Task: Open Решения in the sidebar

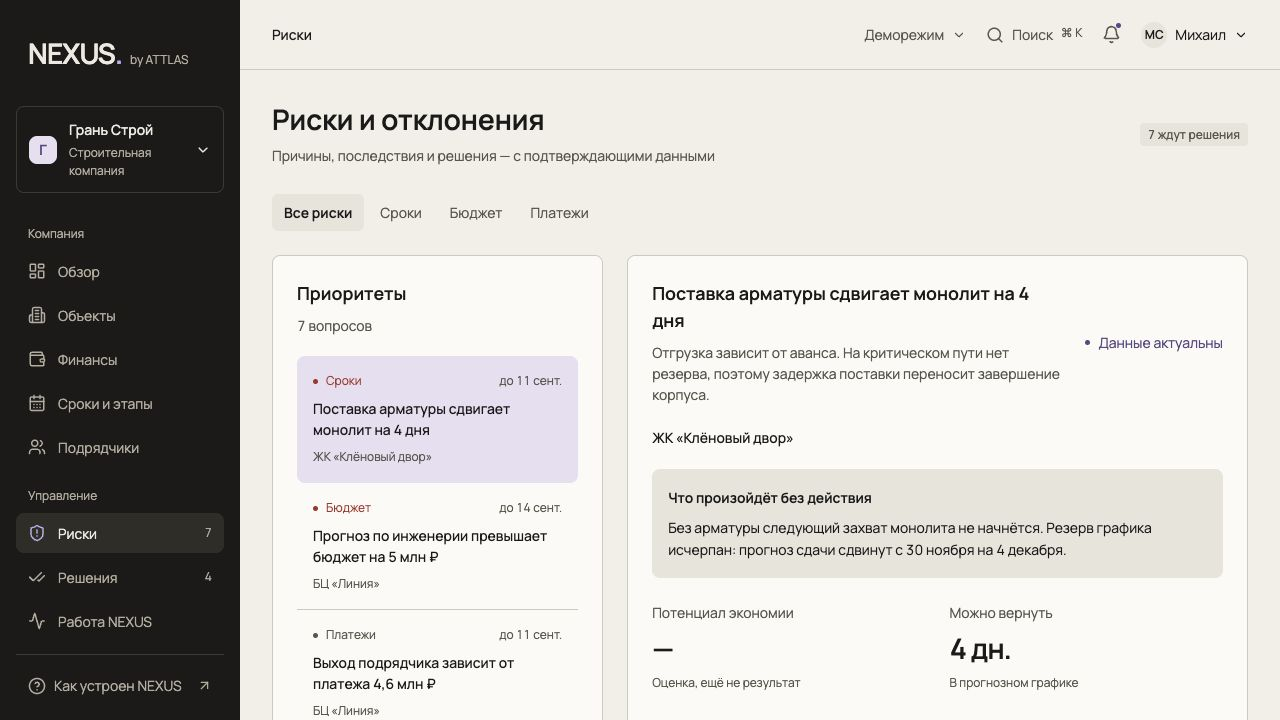Action: 120,577
